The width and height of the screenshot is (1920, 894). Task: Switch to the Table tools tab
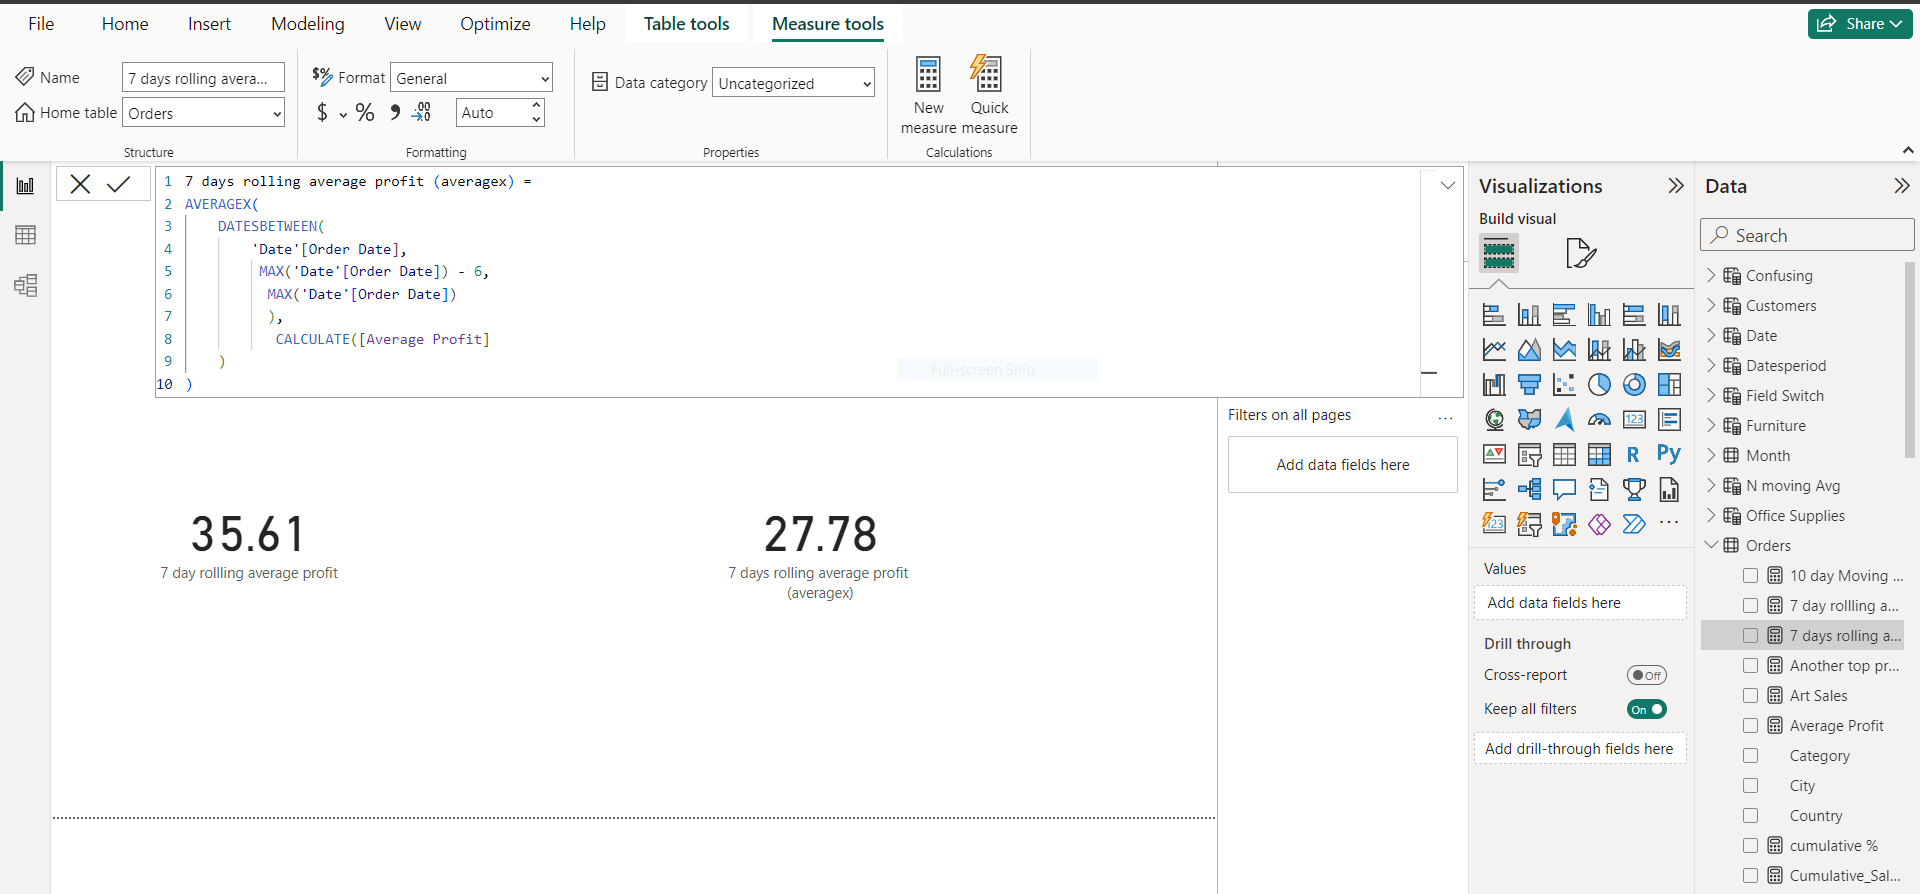click(687, 24)
